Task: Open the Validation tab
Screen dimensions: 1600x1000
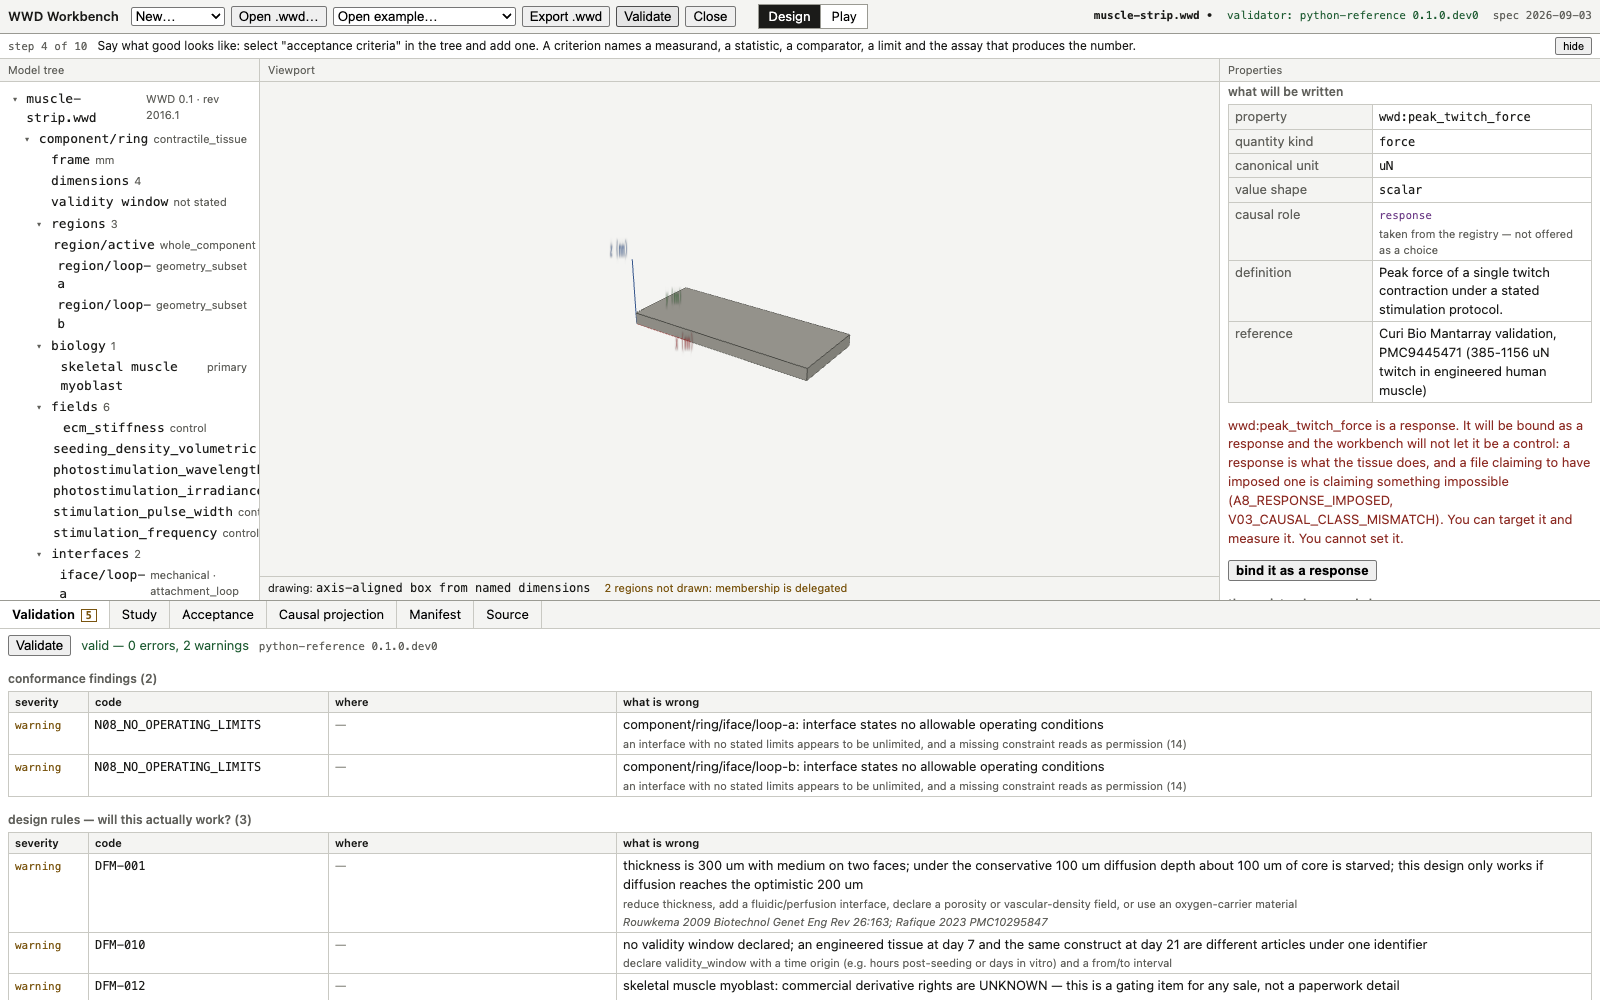Action: (54, 615)
